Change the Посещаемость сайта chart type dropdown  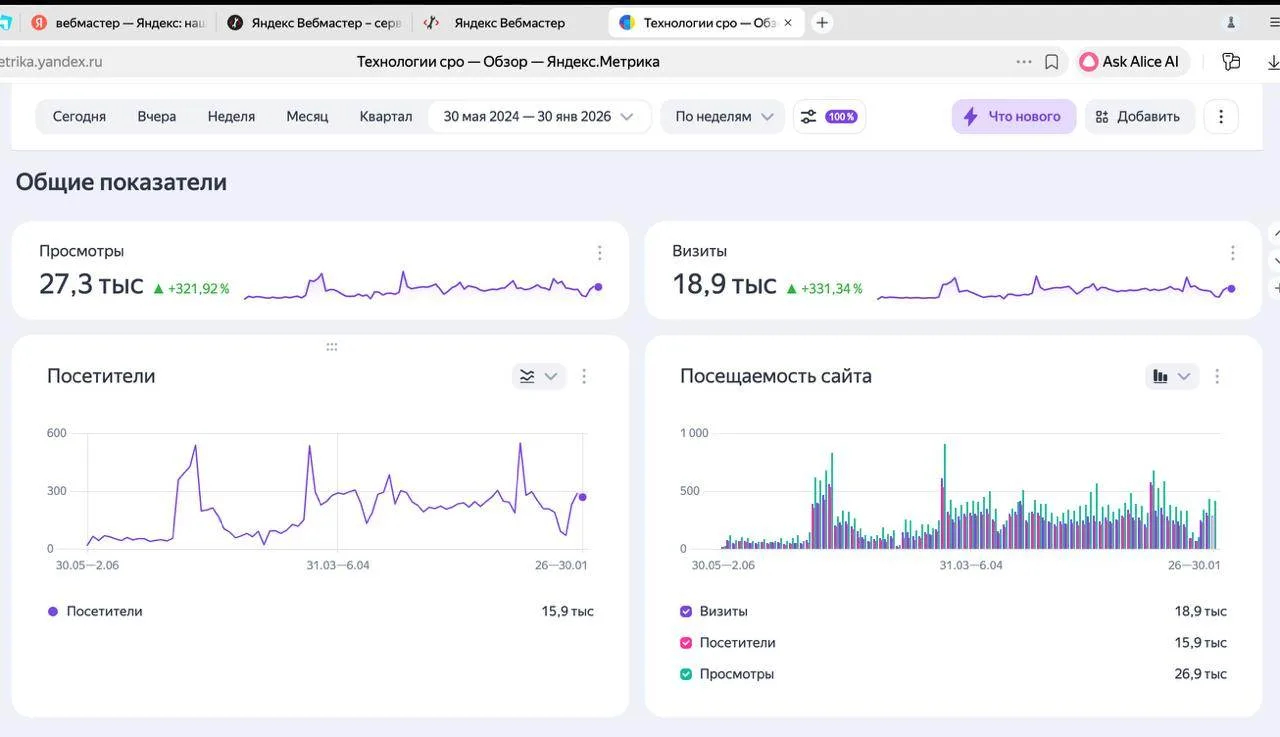pos(1172,376)
